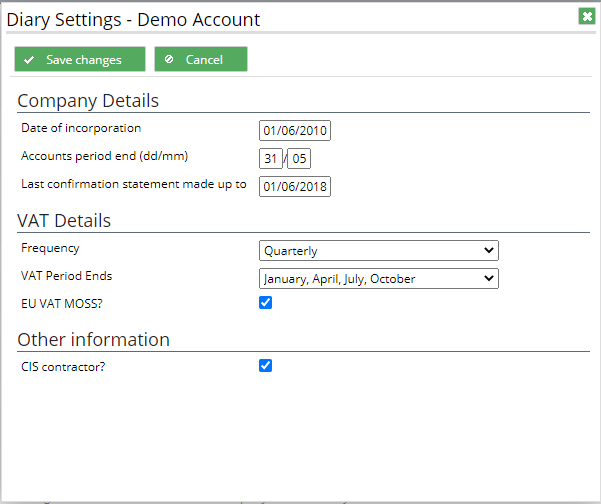The height and width of the screenshot is (504, 601).
Task: Click the Accounts period end (dd/mm) label
Action: tap(105, 156)
